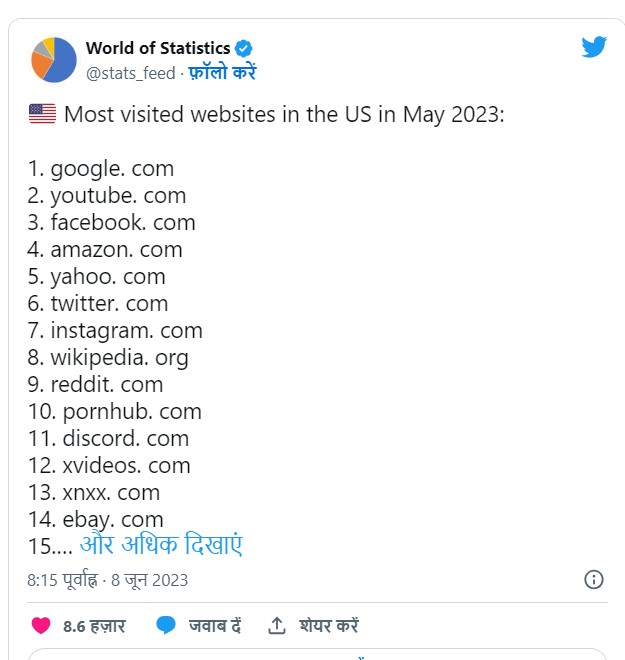Click शेयर करें share text
The image size is (625, 660).
point(329,625)
